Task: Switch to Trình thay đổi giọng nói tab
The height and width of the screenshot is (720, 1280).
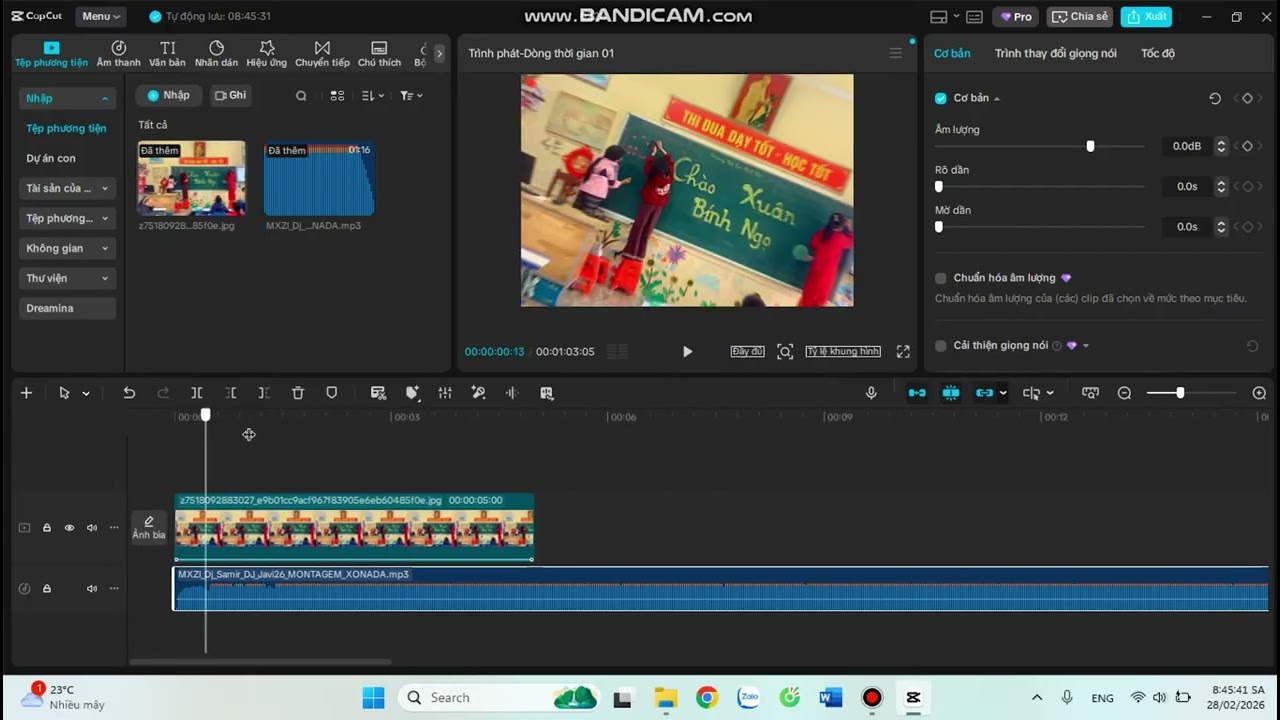Action: point(1055,53)
